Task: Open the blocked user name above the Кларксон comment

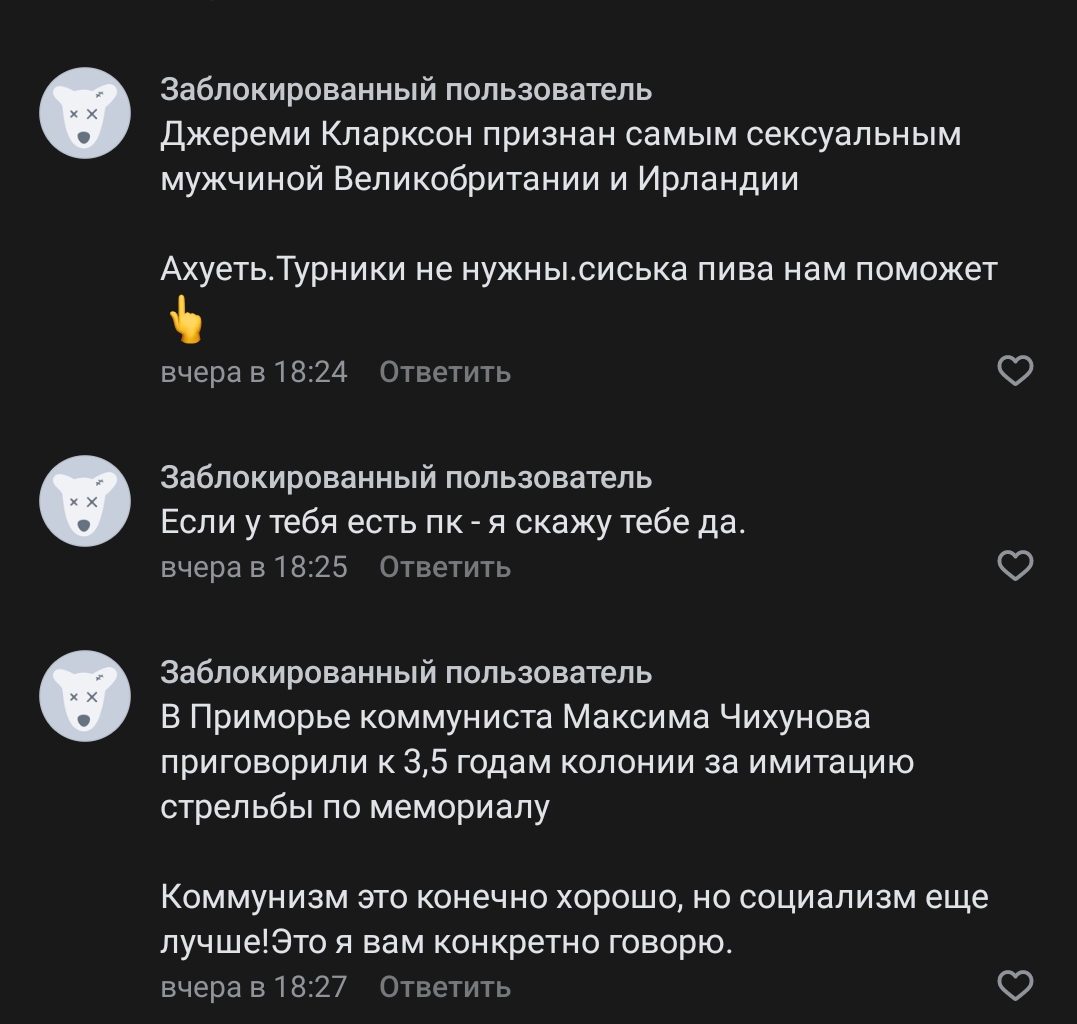Action: click(406, 90)
